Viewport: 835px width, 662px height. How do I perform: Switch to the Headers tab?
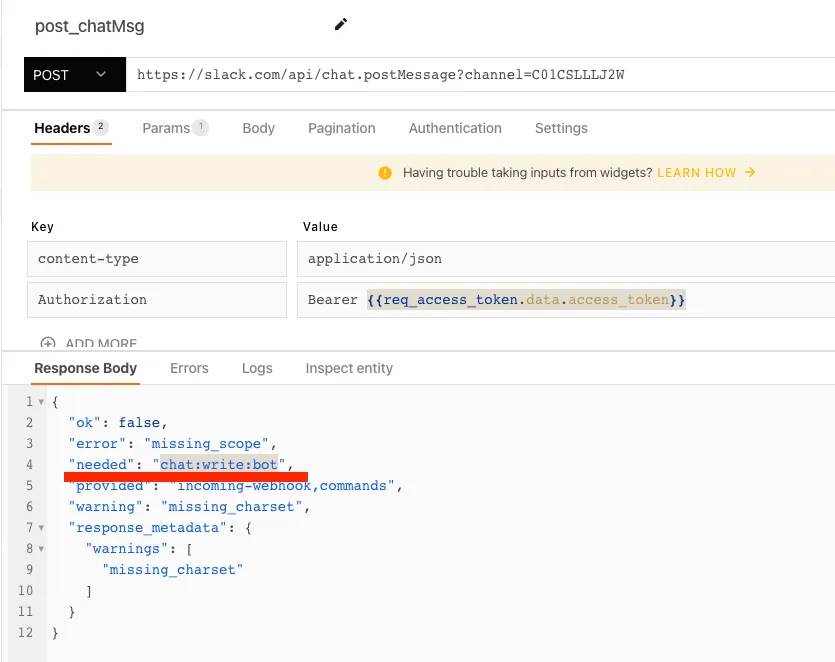pos(62,128)
